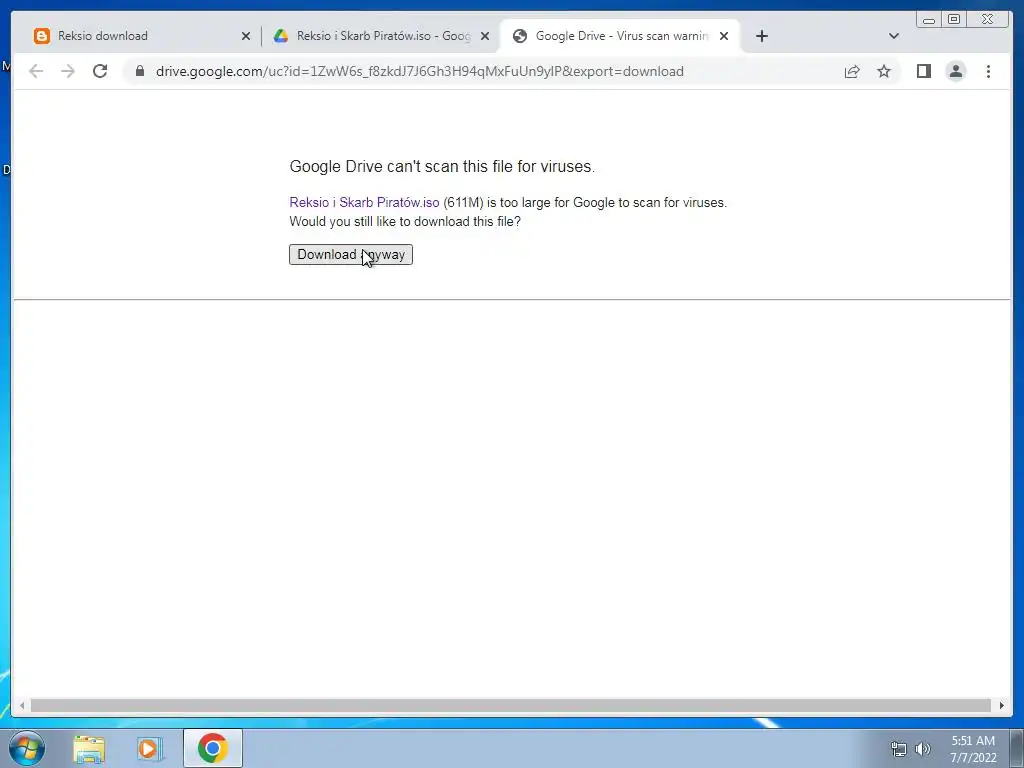Click the Chrome taskbar icon
Screen dimensions: 1024x768
[212, 748]
